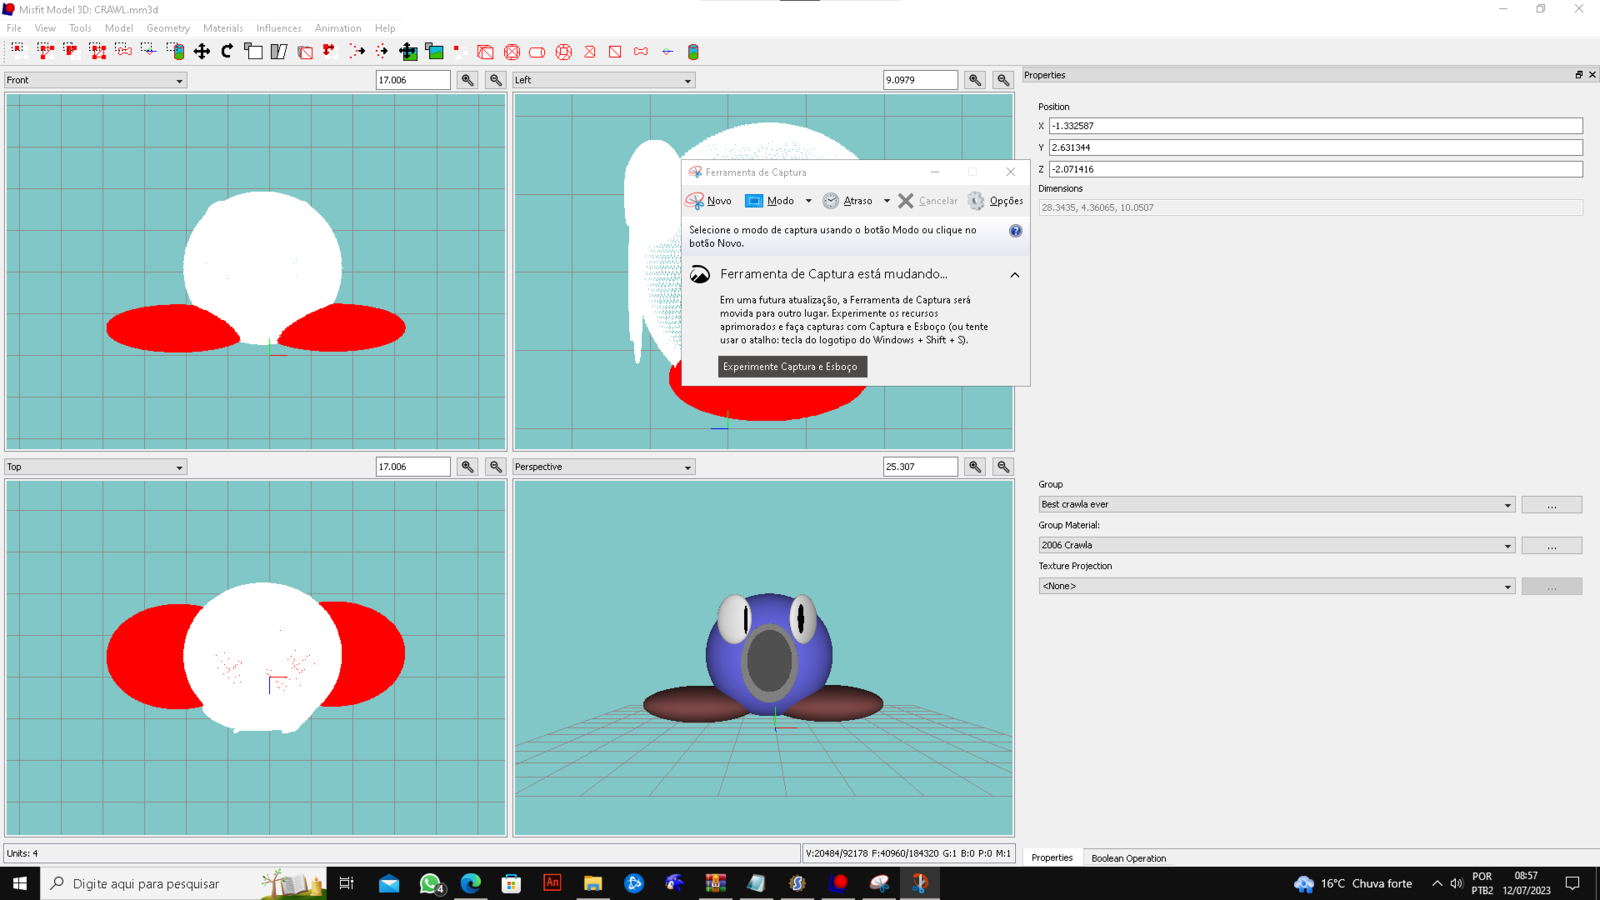This screenshot has width=1600, height=900.
Task: Zoom in the Perspective viewport
Action: [x=975, y=467]
